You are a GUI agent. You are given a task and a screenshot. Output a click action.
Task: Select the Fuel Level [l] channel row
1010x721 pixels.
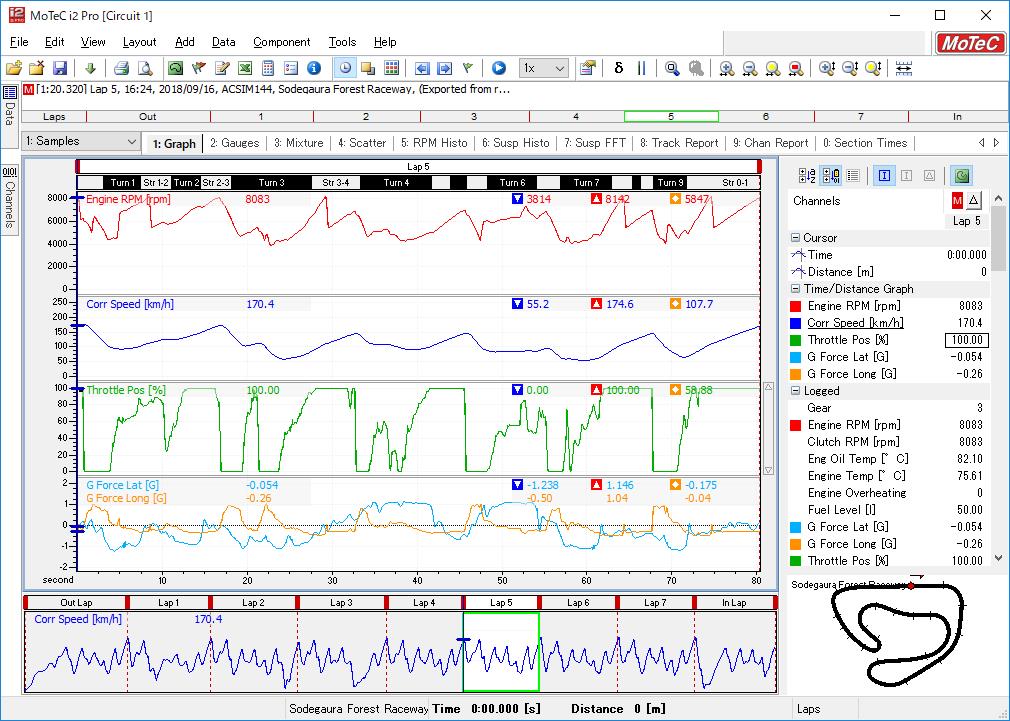[889, 510]
